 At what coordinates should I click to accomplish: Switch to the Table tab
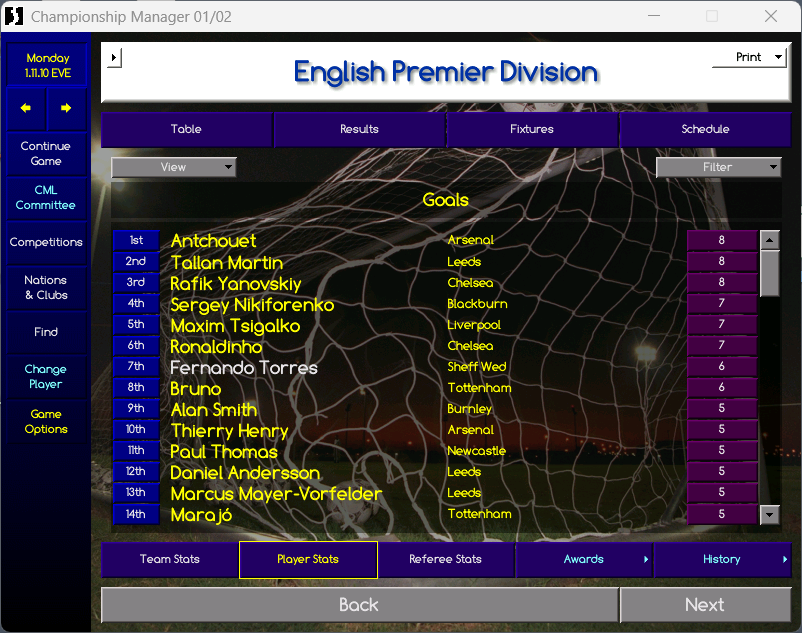(187, 129)
